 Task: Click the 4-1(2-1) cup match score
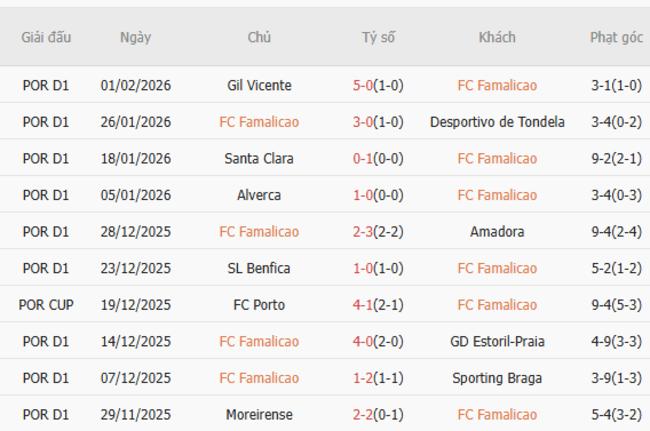378,305
